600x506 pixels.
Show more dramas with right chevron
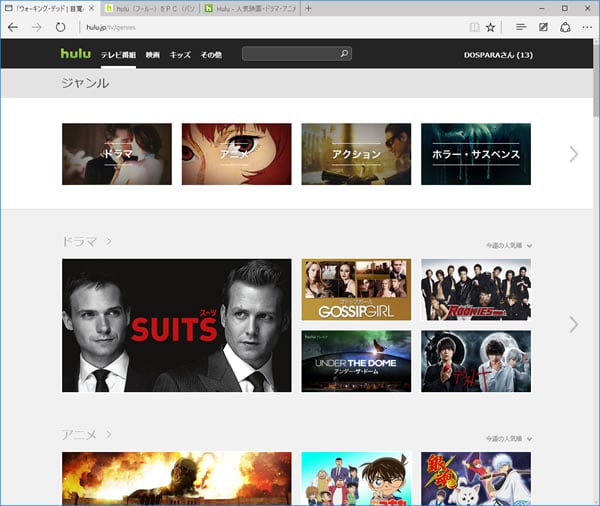[574, 325]
